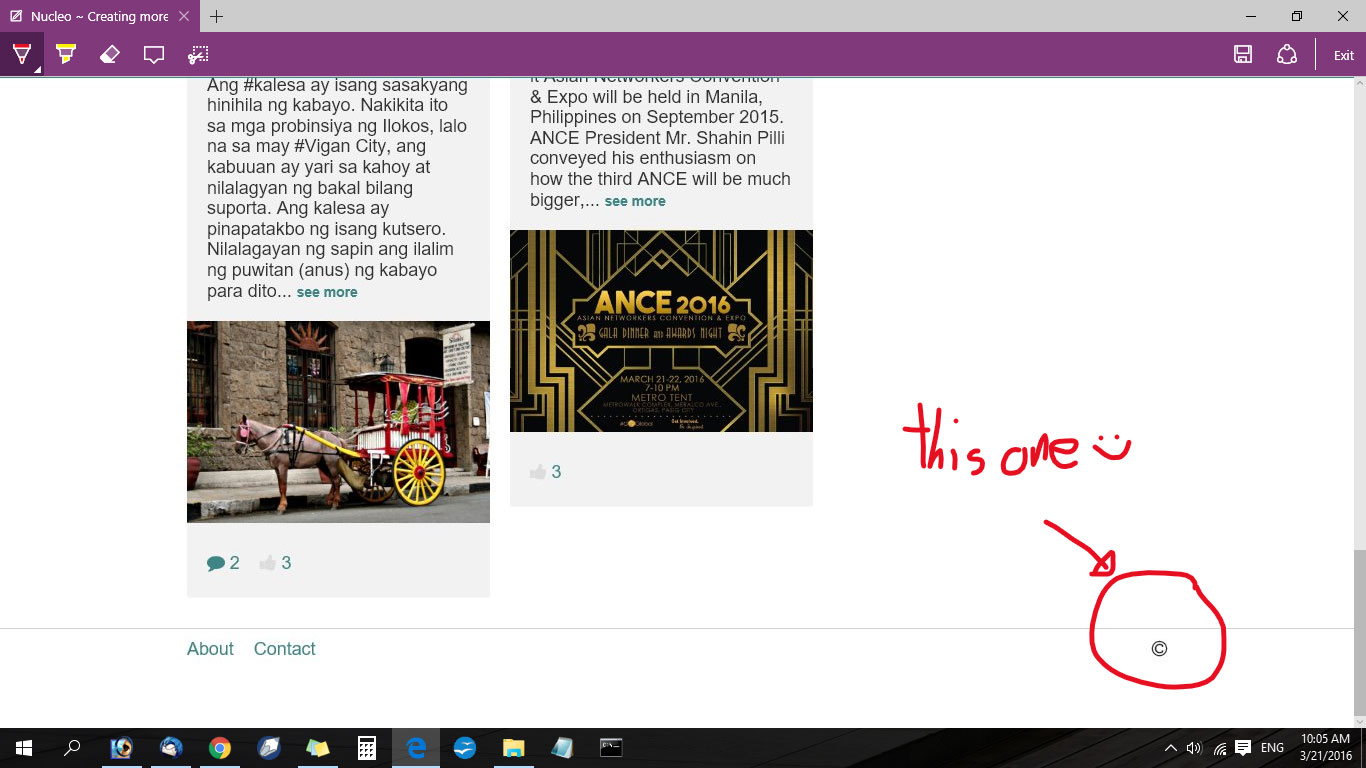Switch to Microsoft Edge on the taskbar

(416, 748)
